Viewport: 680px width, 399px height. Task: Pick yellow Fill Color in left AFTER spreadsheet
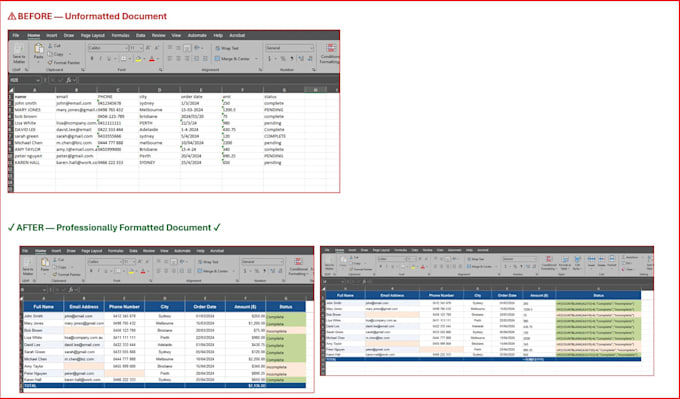point(131,271)
